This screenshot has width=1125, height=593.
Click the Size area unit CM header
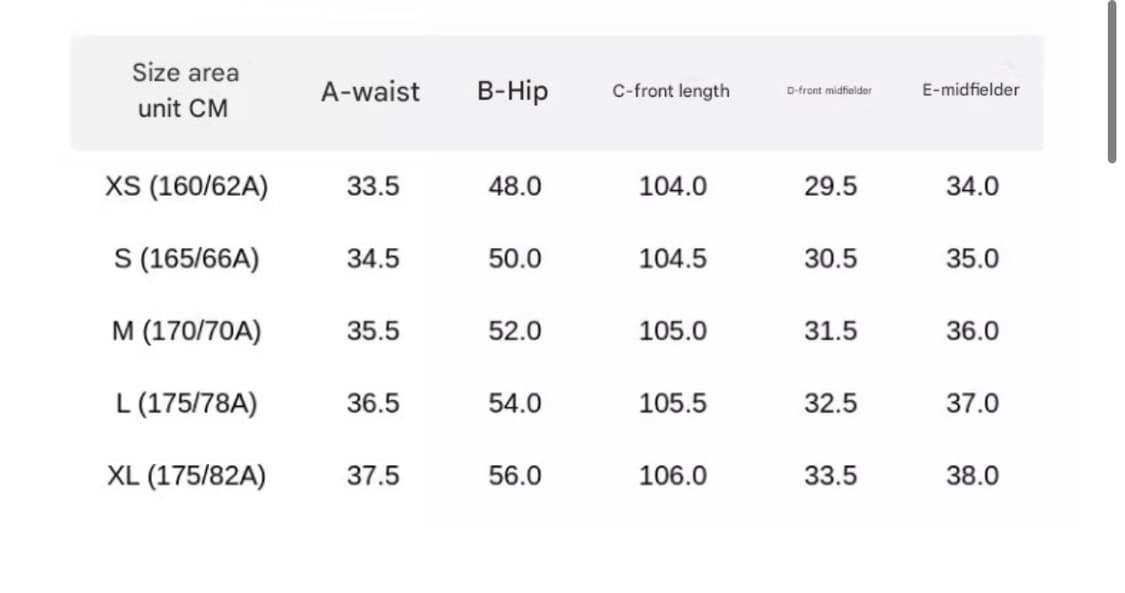point(185,90)
